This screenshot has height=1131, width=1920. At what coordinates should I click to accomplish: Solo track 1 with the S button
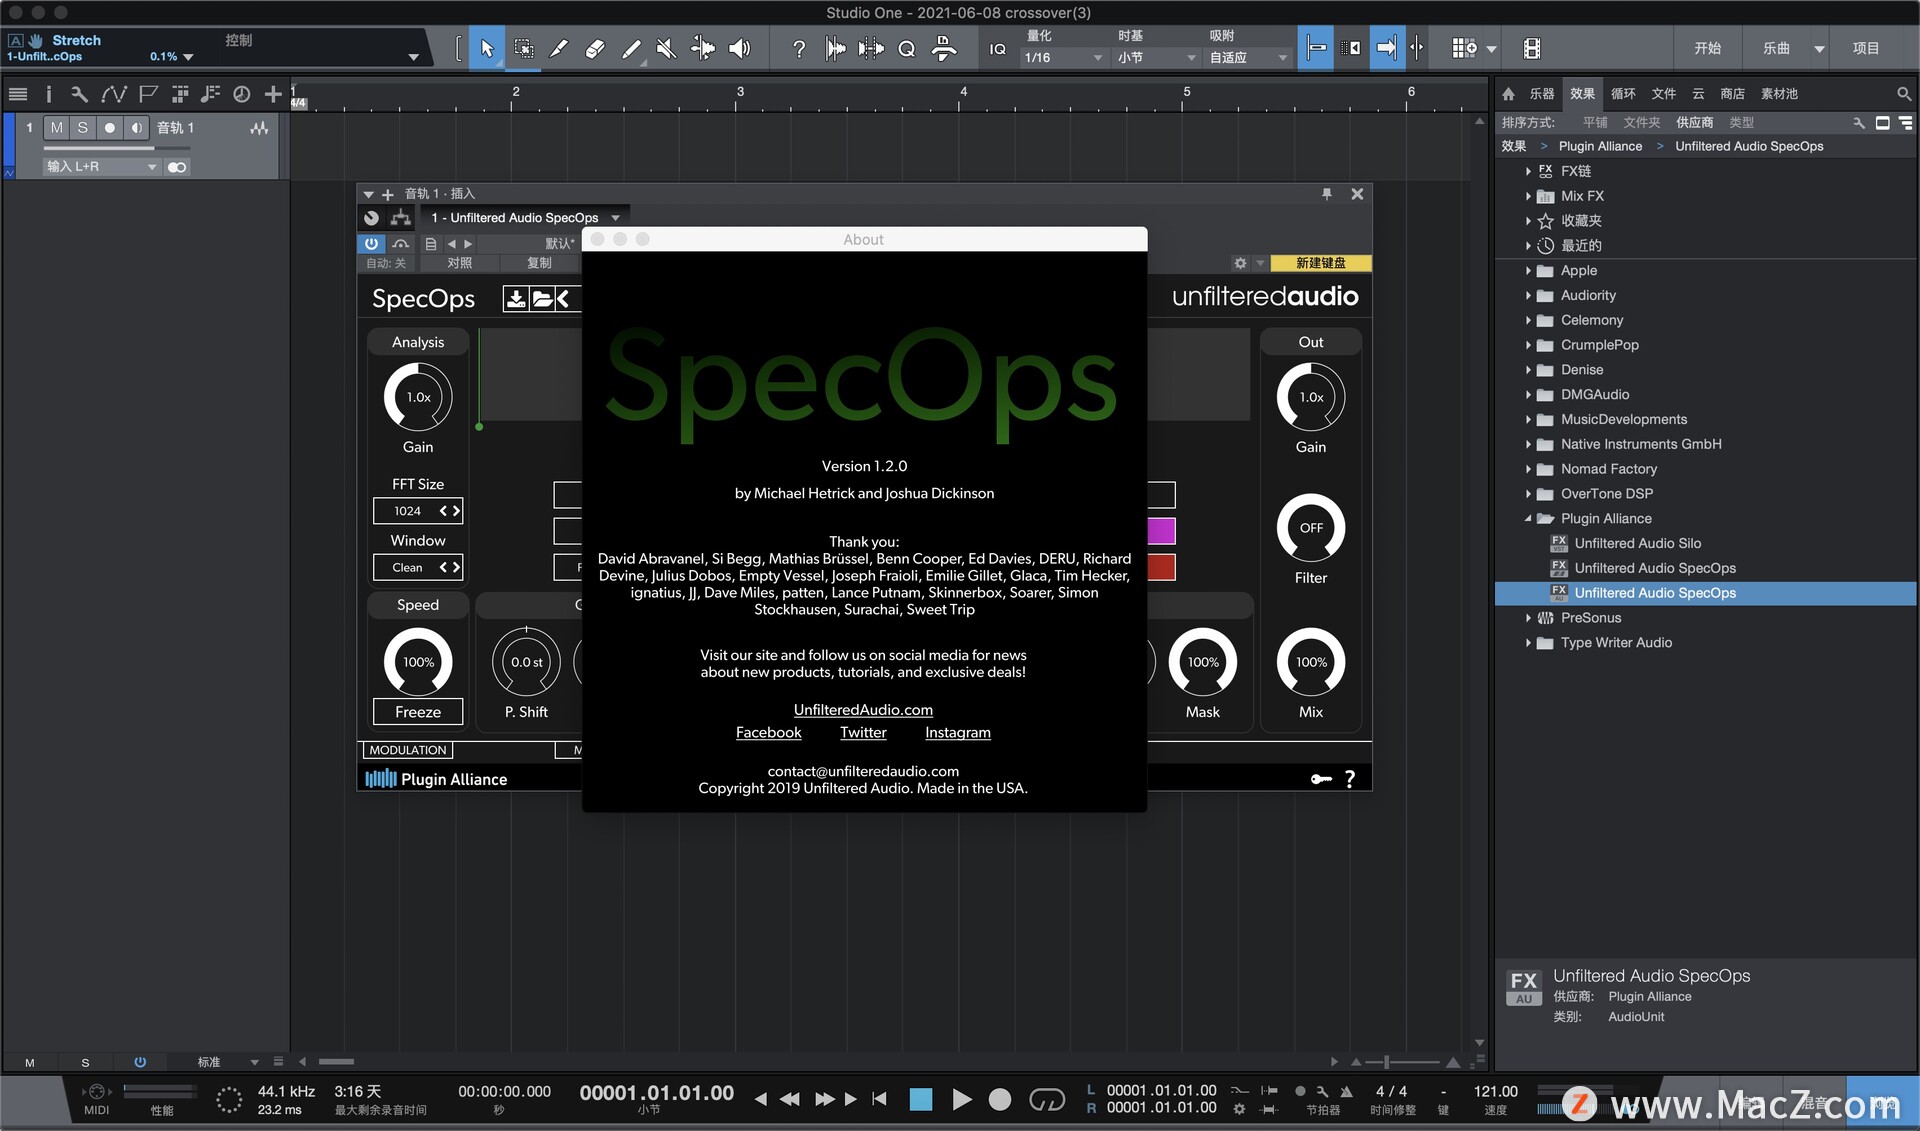[x=82, y=128]
